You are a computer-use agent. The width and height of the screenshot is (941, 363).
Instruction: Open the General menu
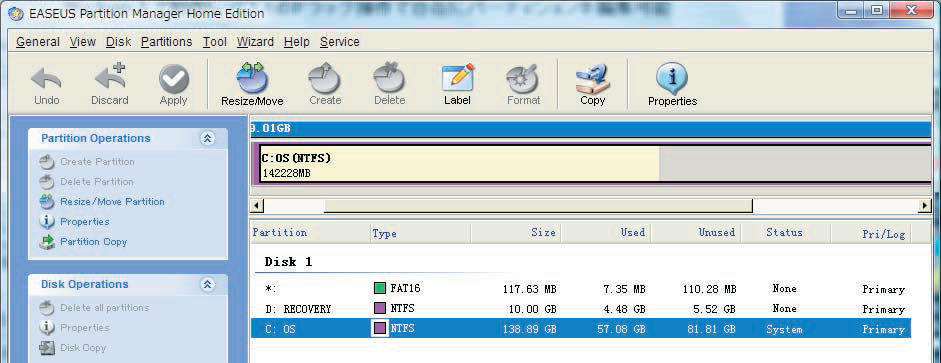coord(38,42)
